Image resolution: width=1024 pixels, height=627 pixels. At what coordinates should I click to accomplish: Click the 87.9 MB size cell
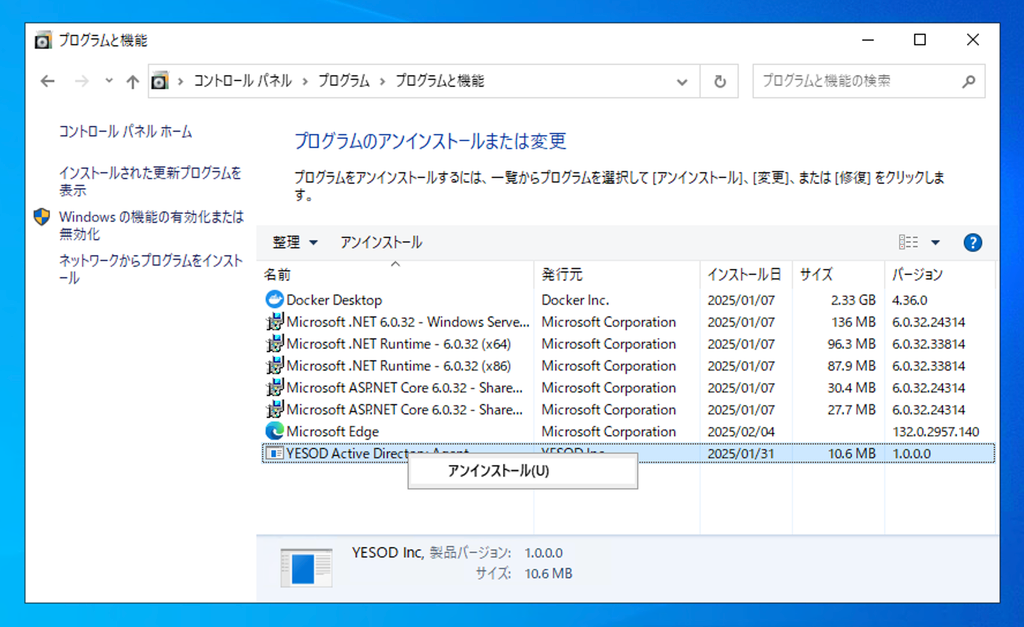(x=852, y=366)
